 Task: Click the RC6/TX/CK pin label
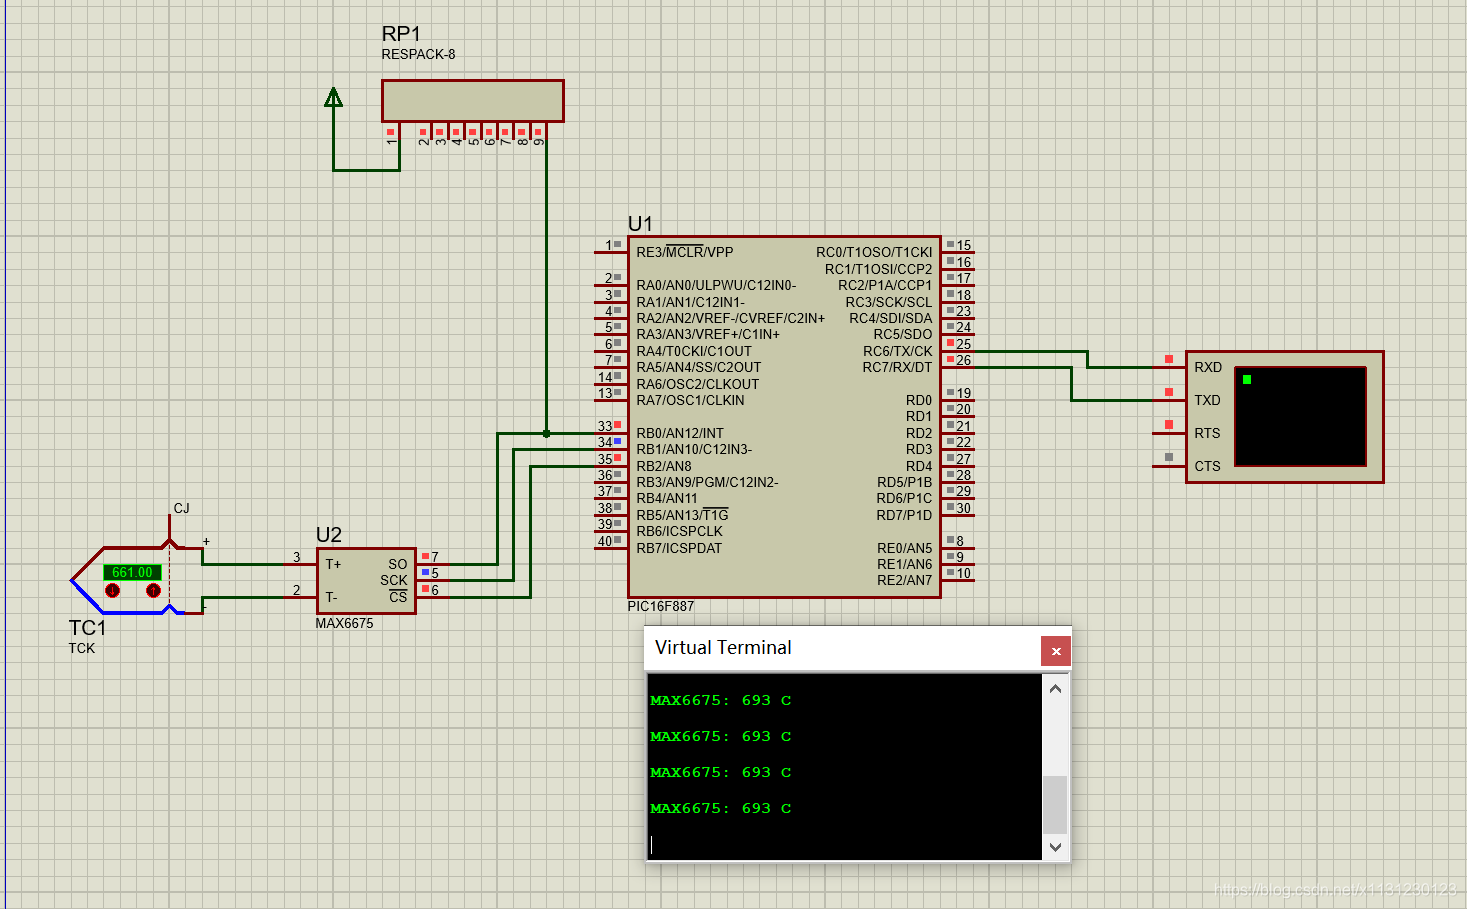897,351
